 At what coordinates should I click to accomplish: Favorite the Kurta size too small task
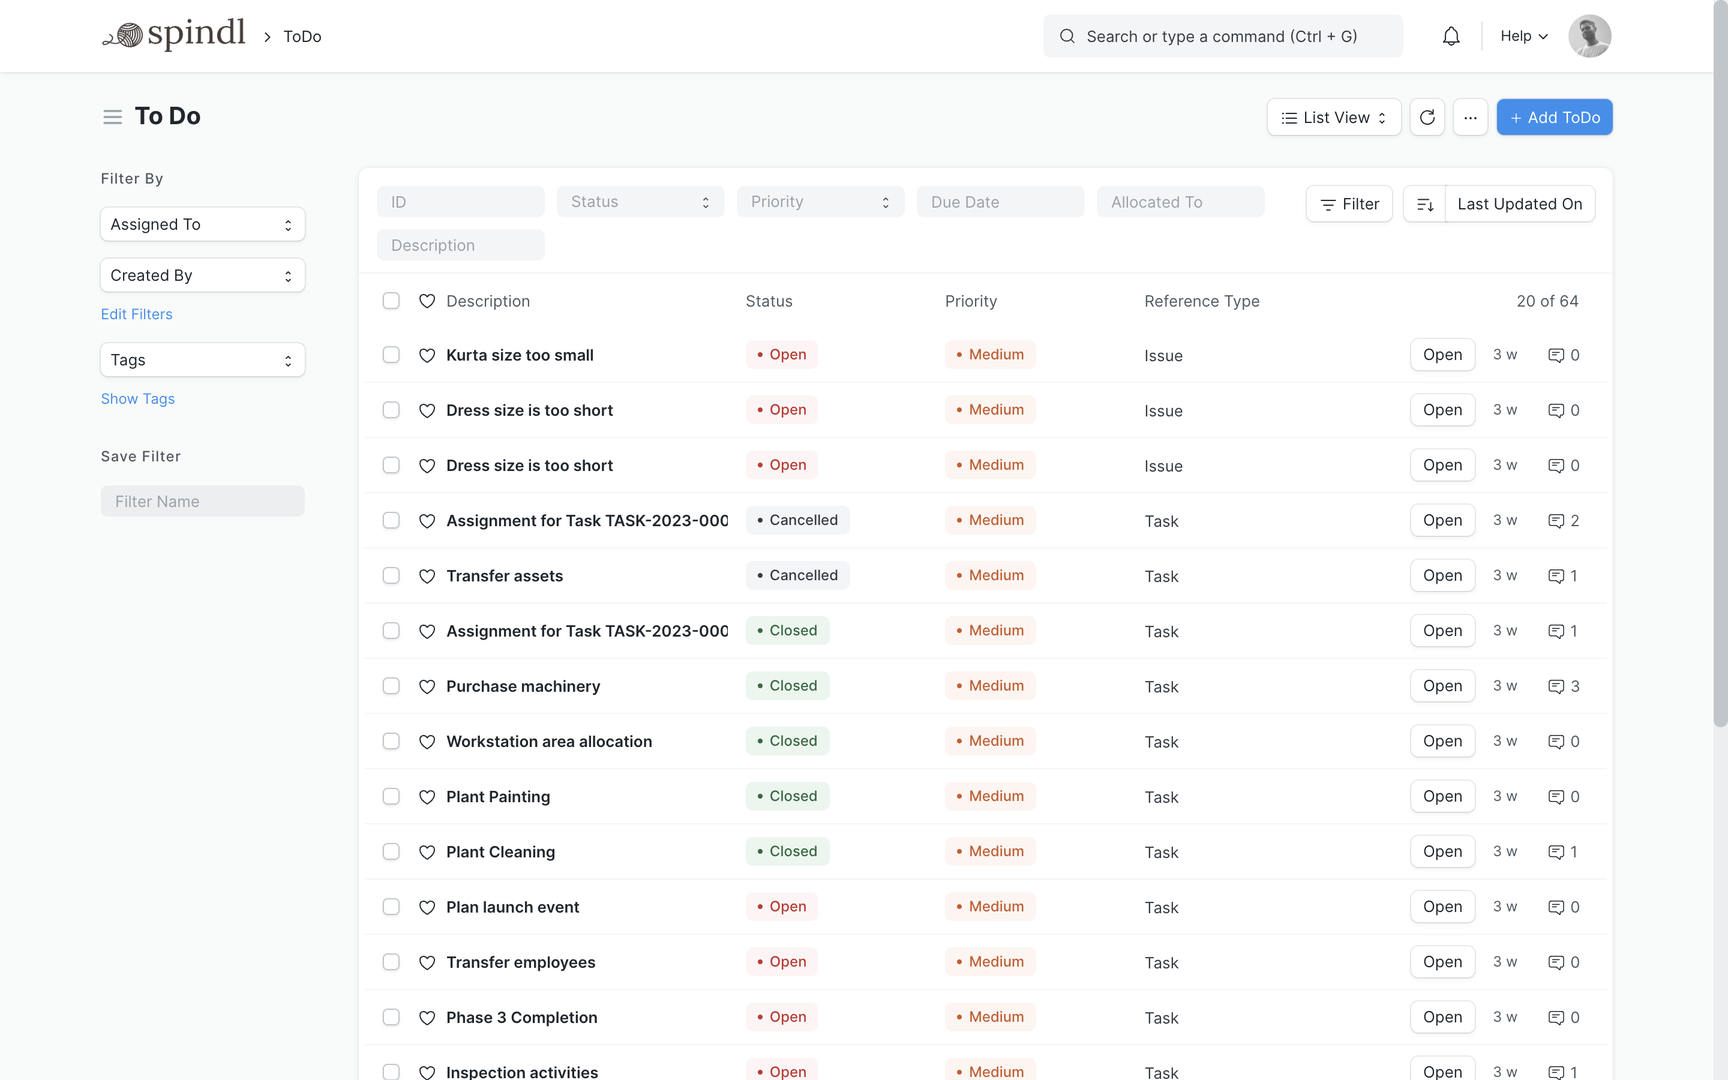click(x=427, y=355)
